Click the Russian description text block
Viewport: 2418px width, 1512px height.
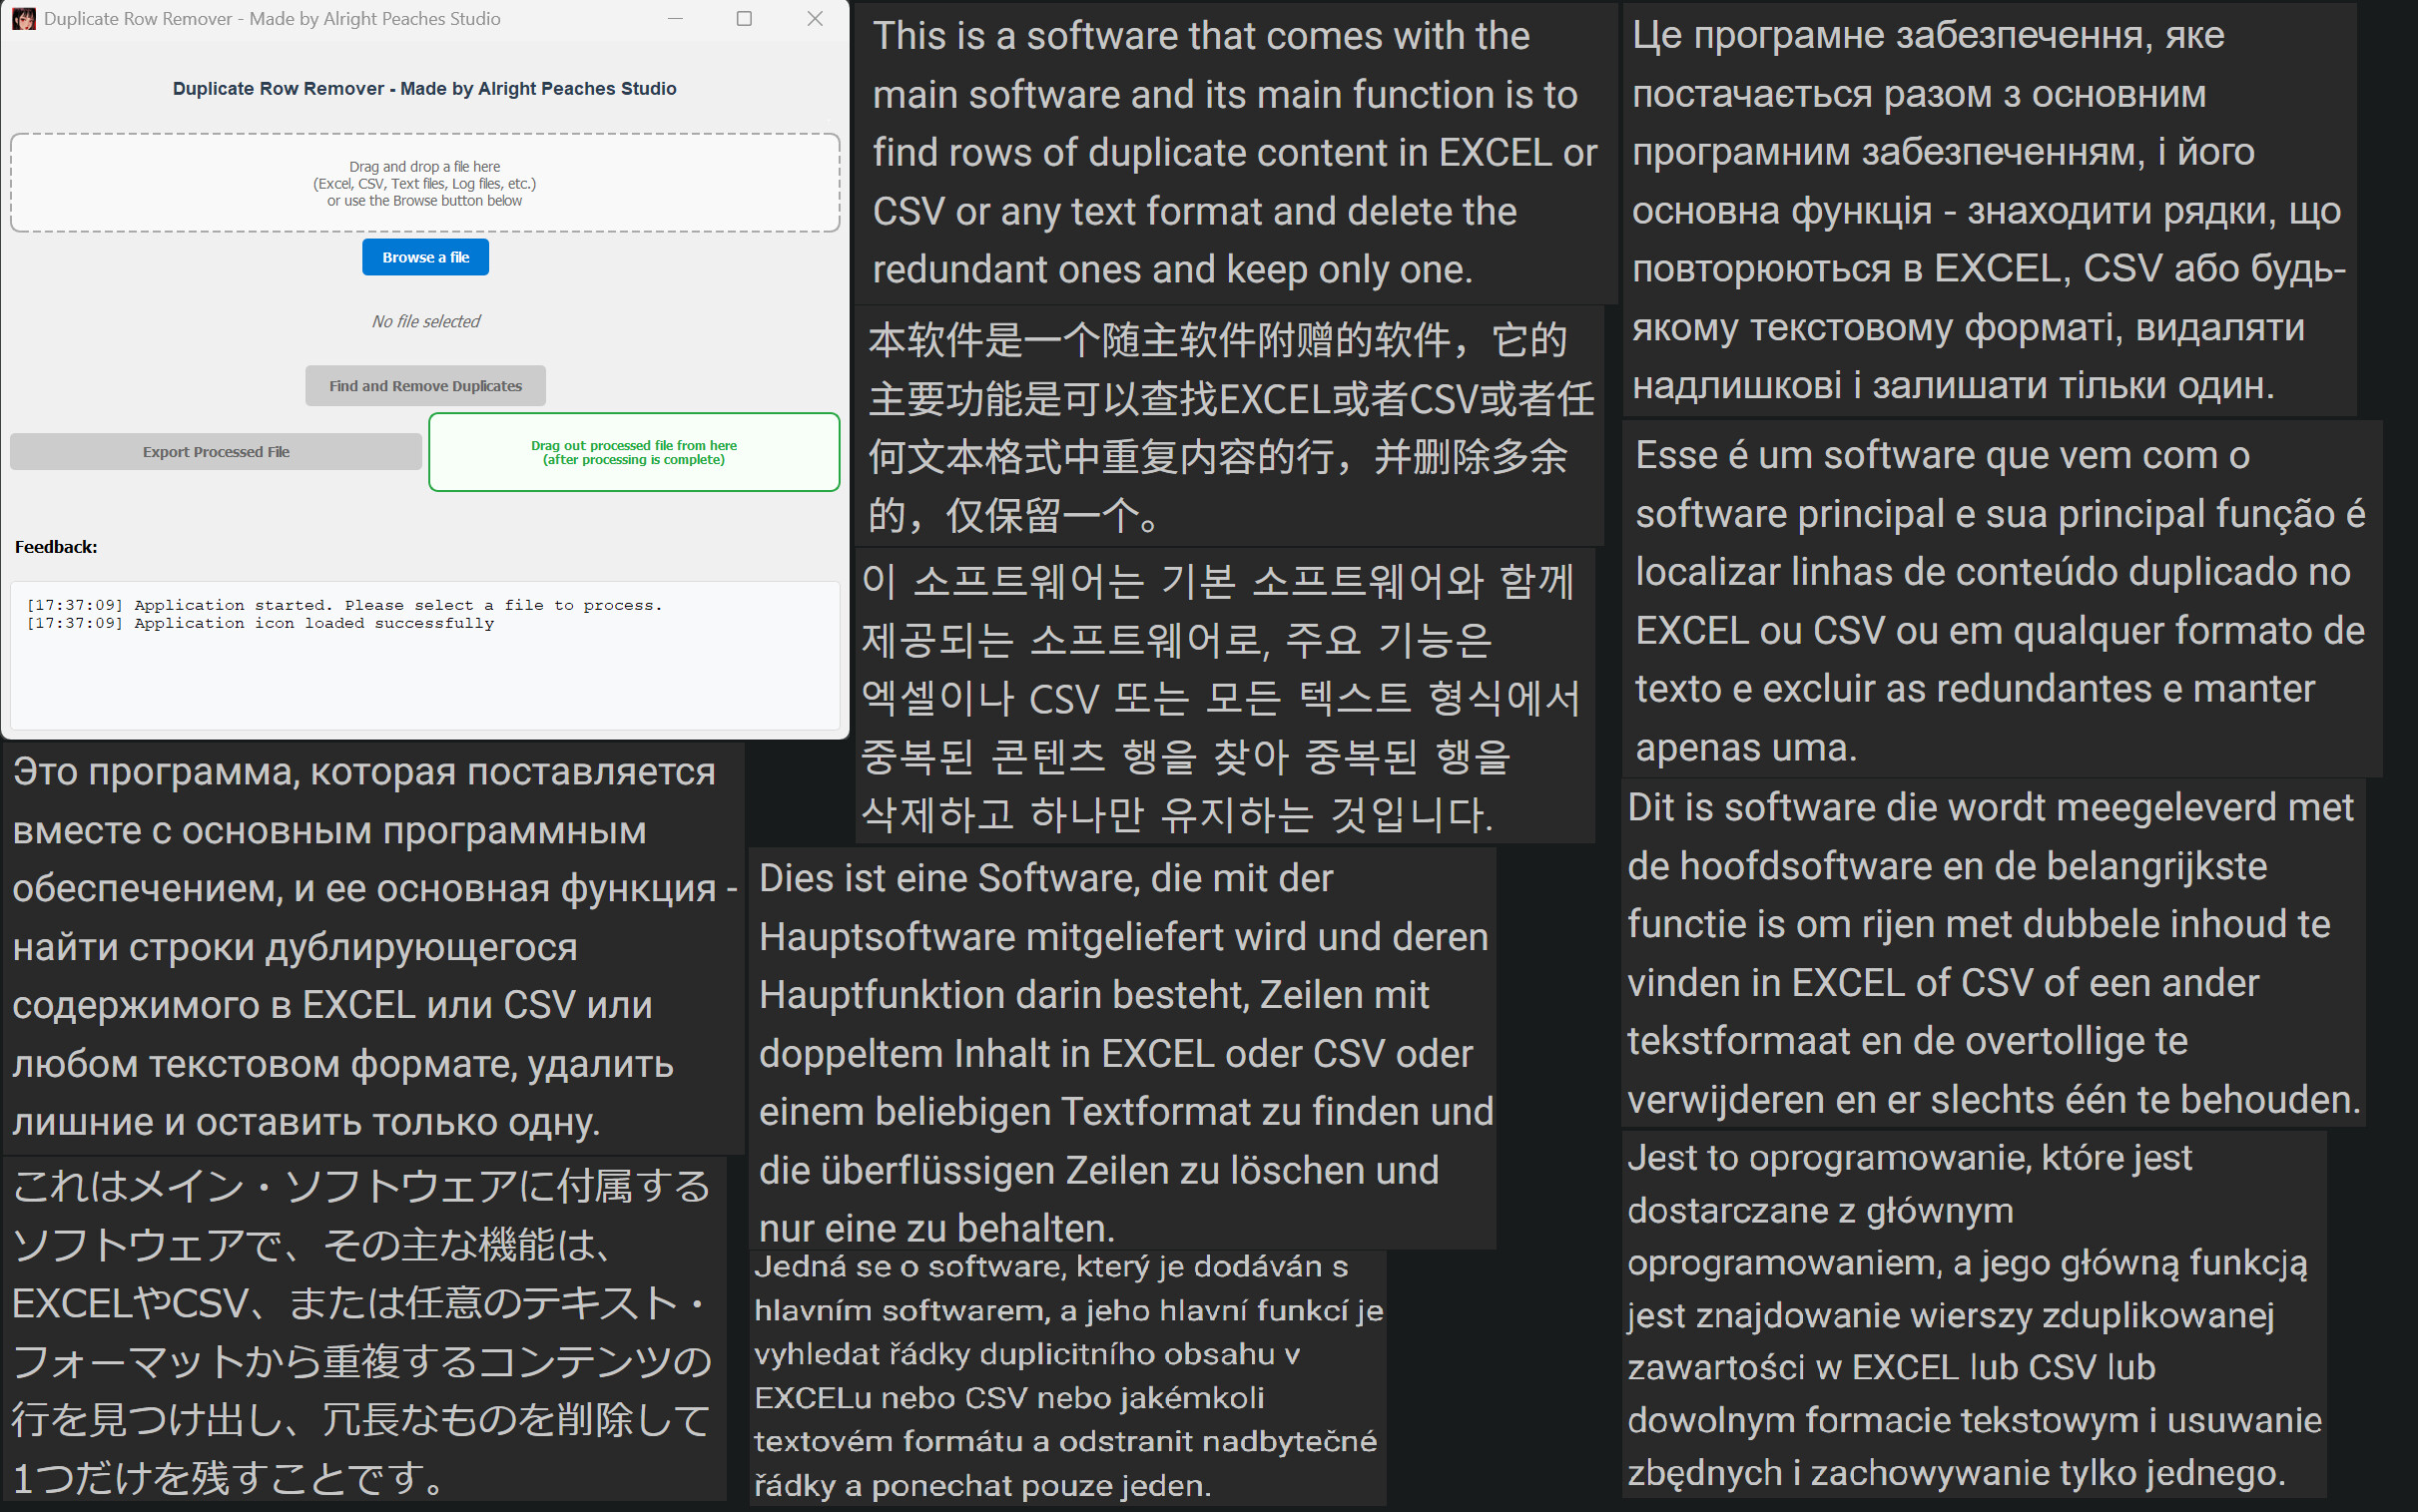click(x=372, y=947)
